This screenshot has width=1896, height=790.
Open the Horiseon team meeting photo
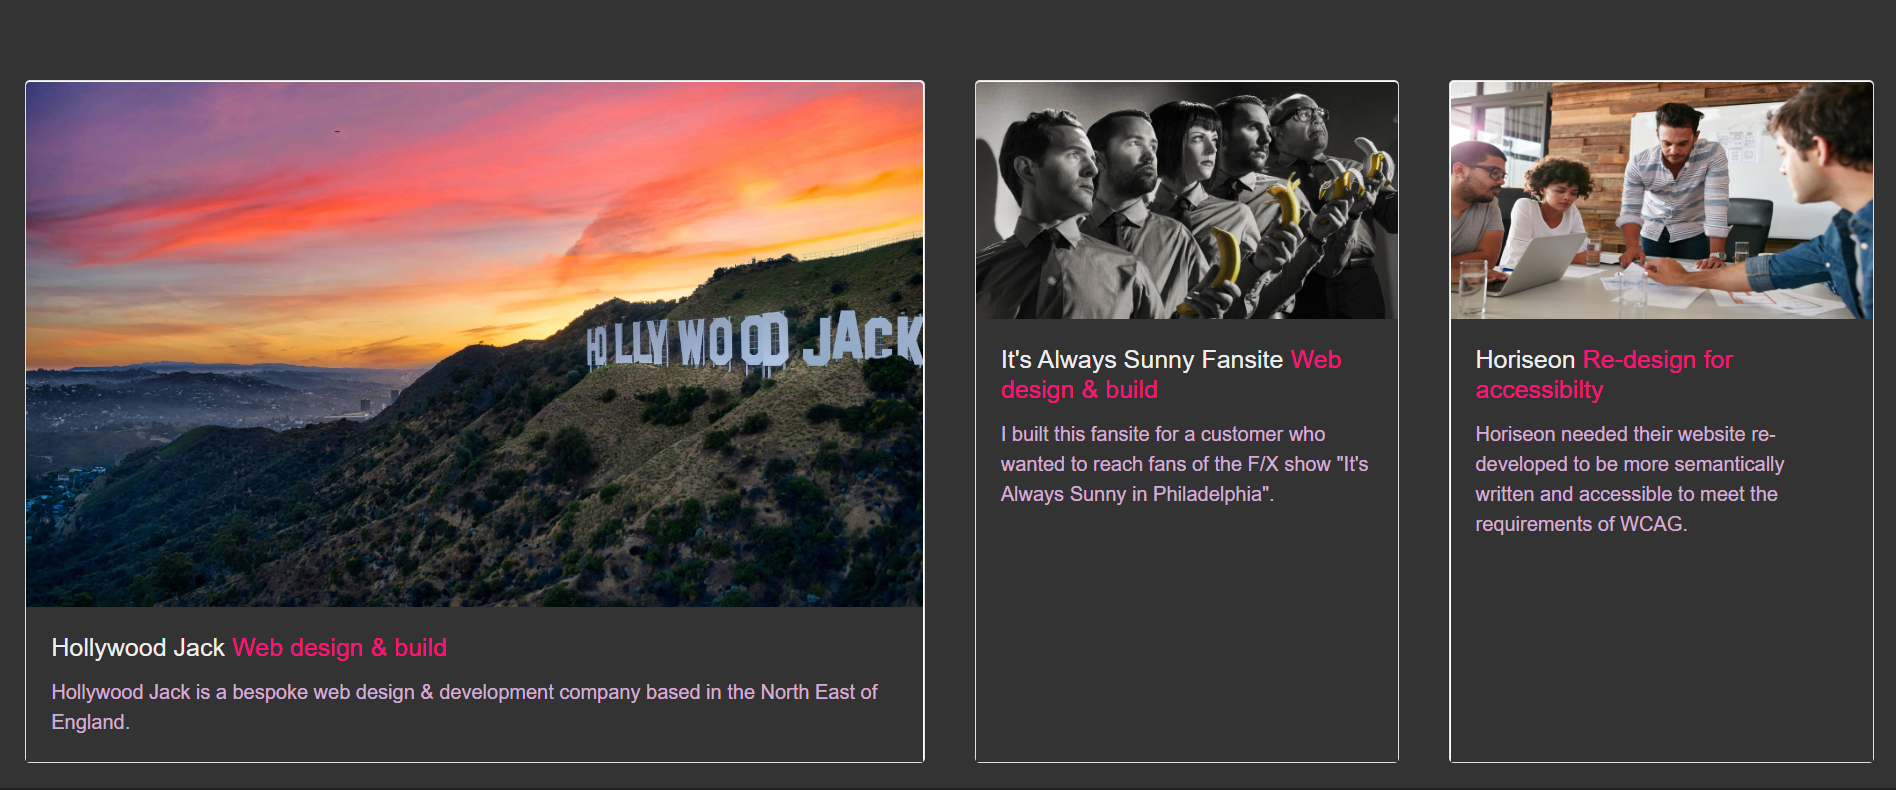pos(1661,200)
